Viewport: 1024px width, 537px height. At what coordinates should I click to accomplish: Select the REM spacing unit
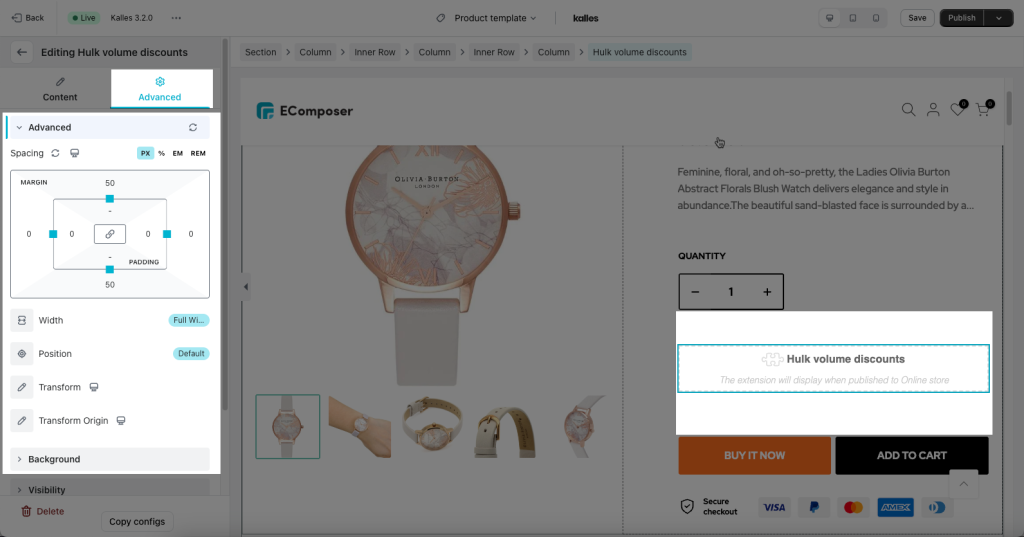point(198,153)
